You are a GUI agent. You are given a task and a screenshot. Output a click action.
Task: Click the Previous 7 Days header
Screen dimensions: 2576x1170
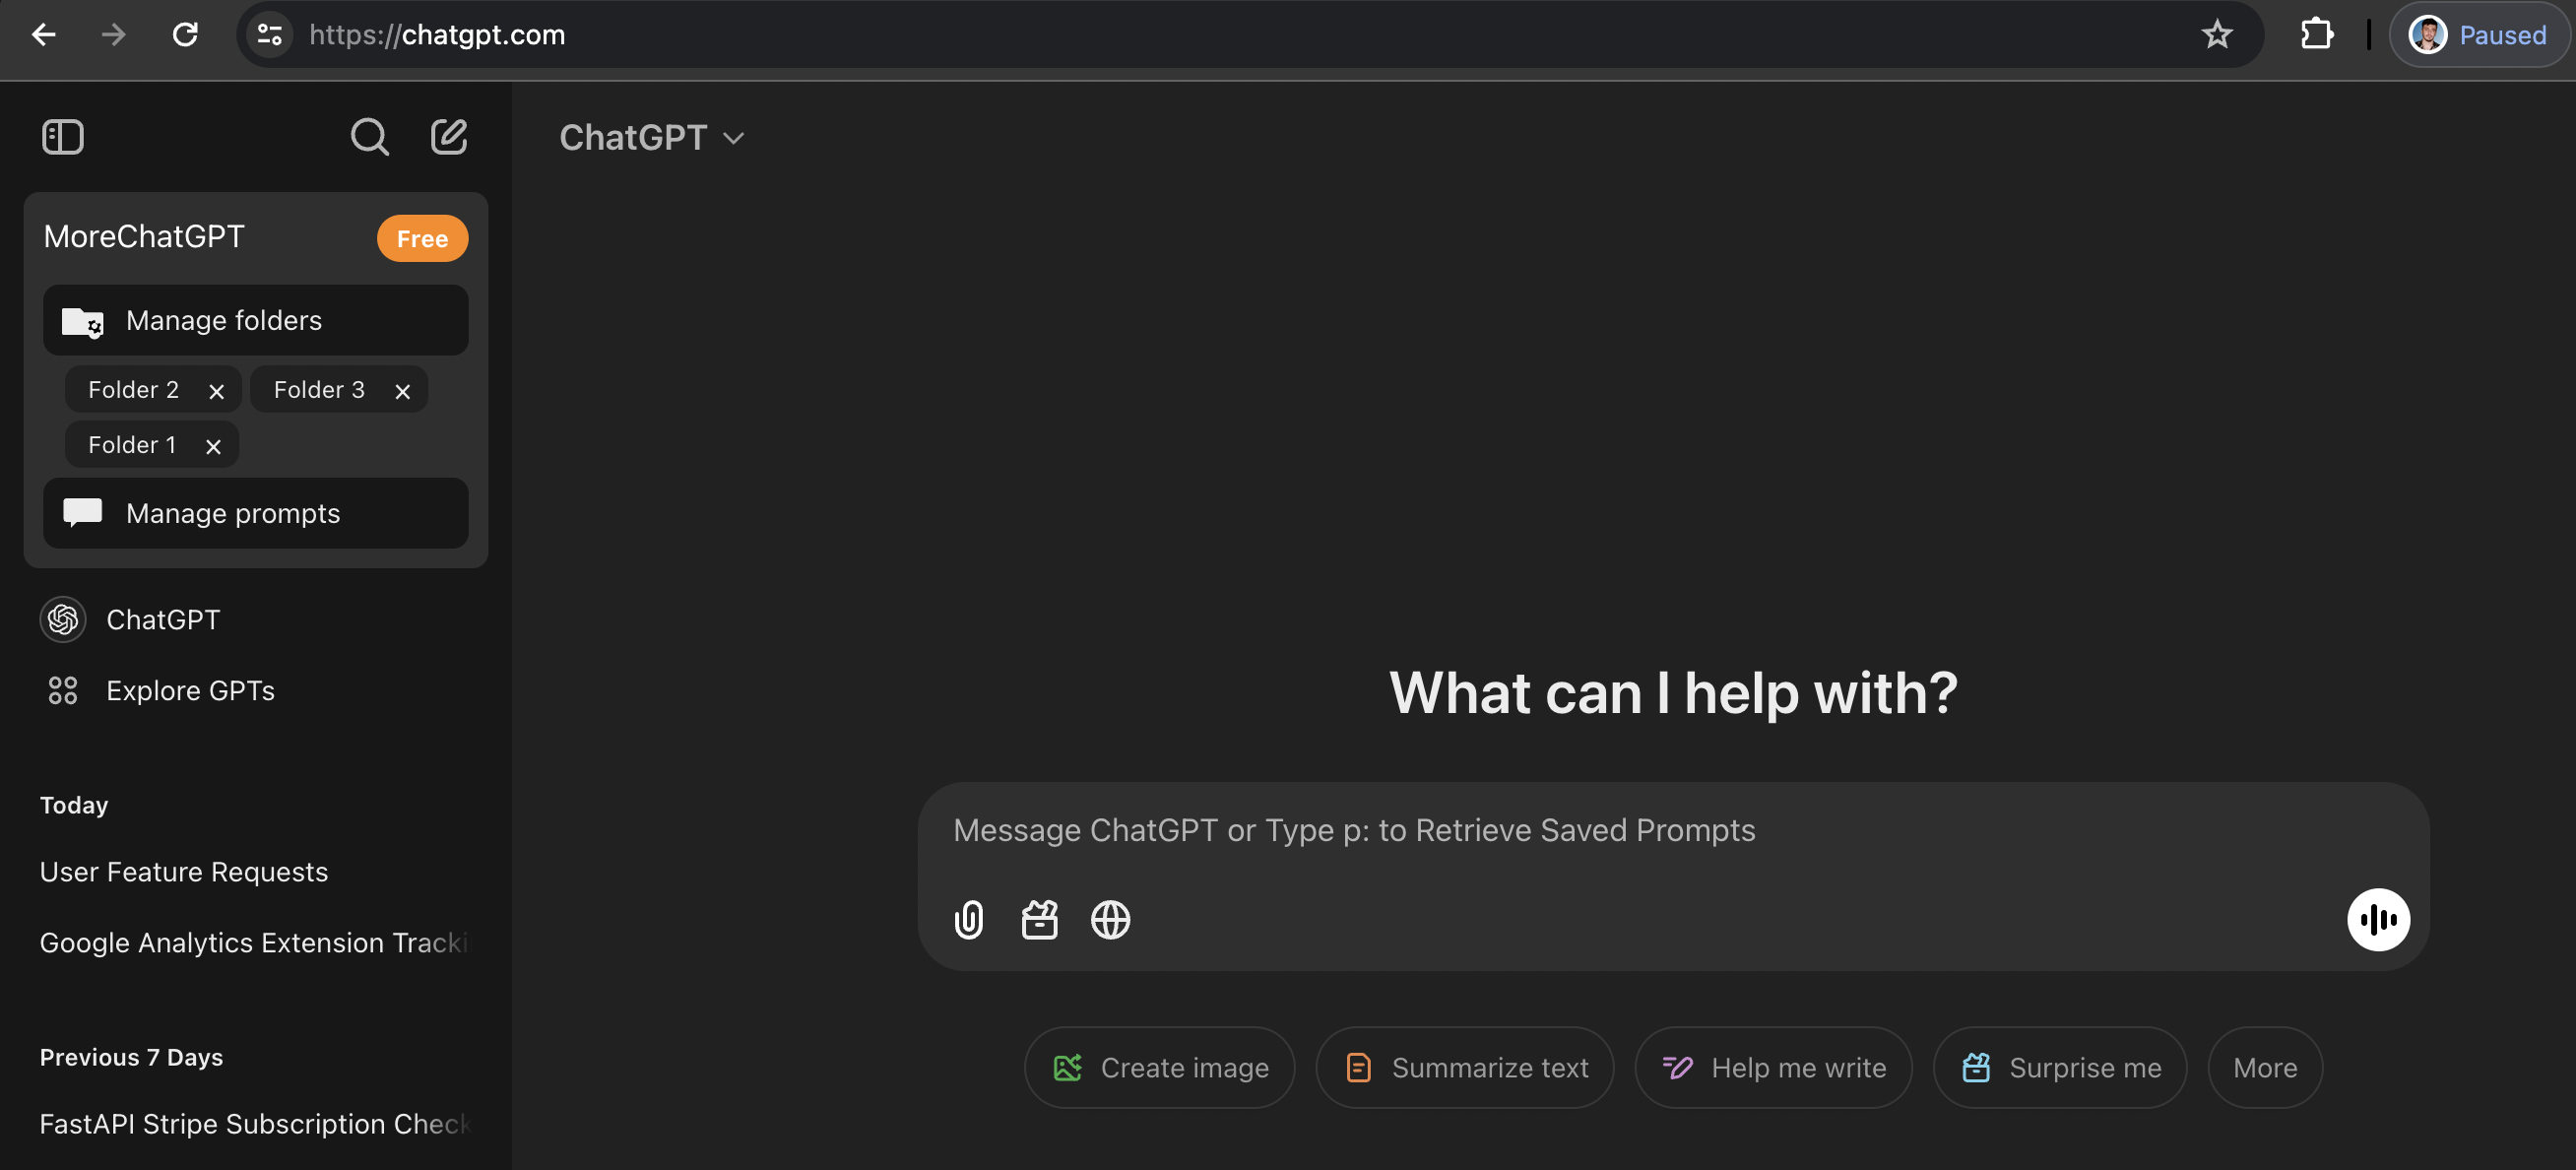[x=131, y=1057]
